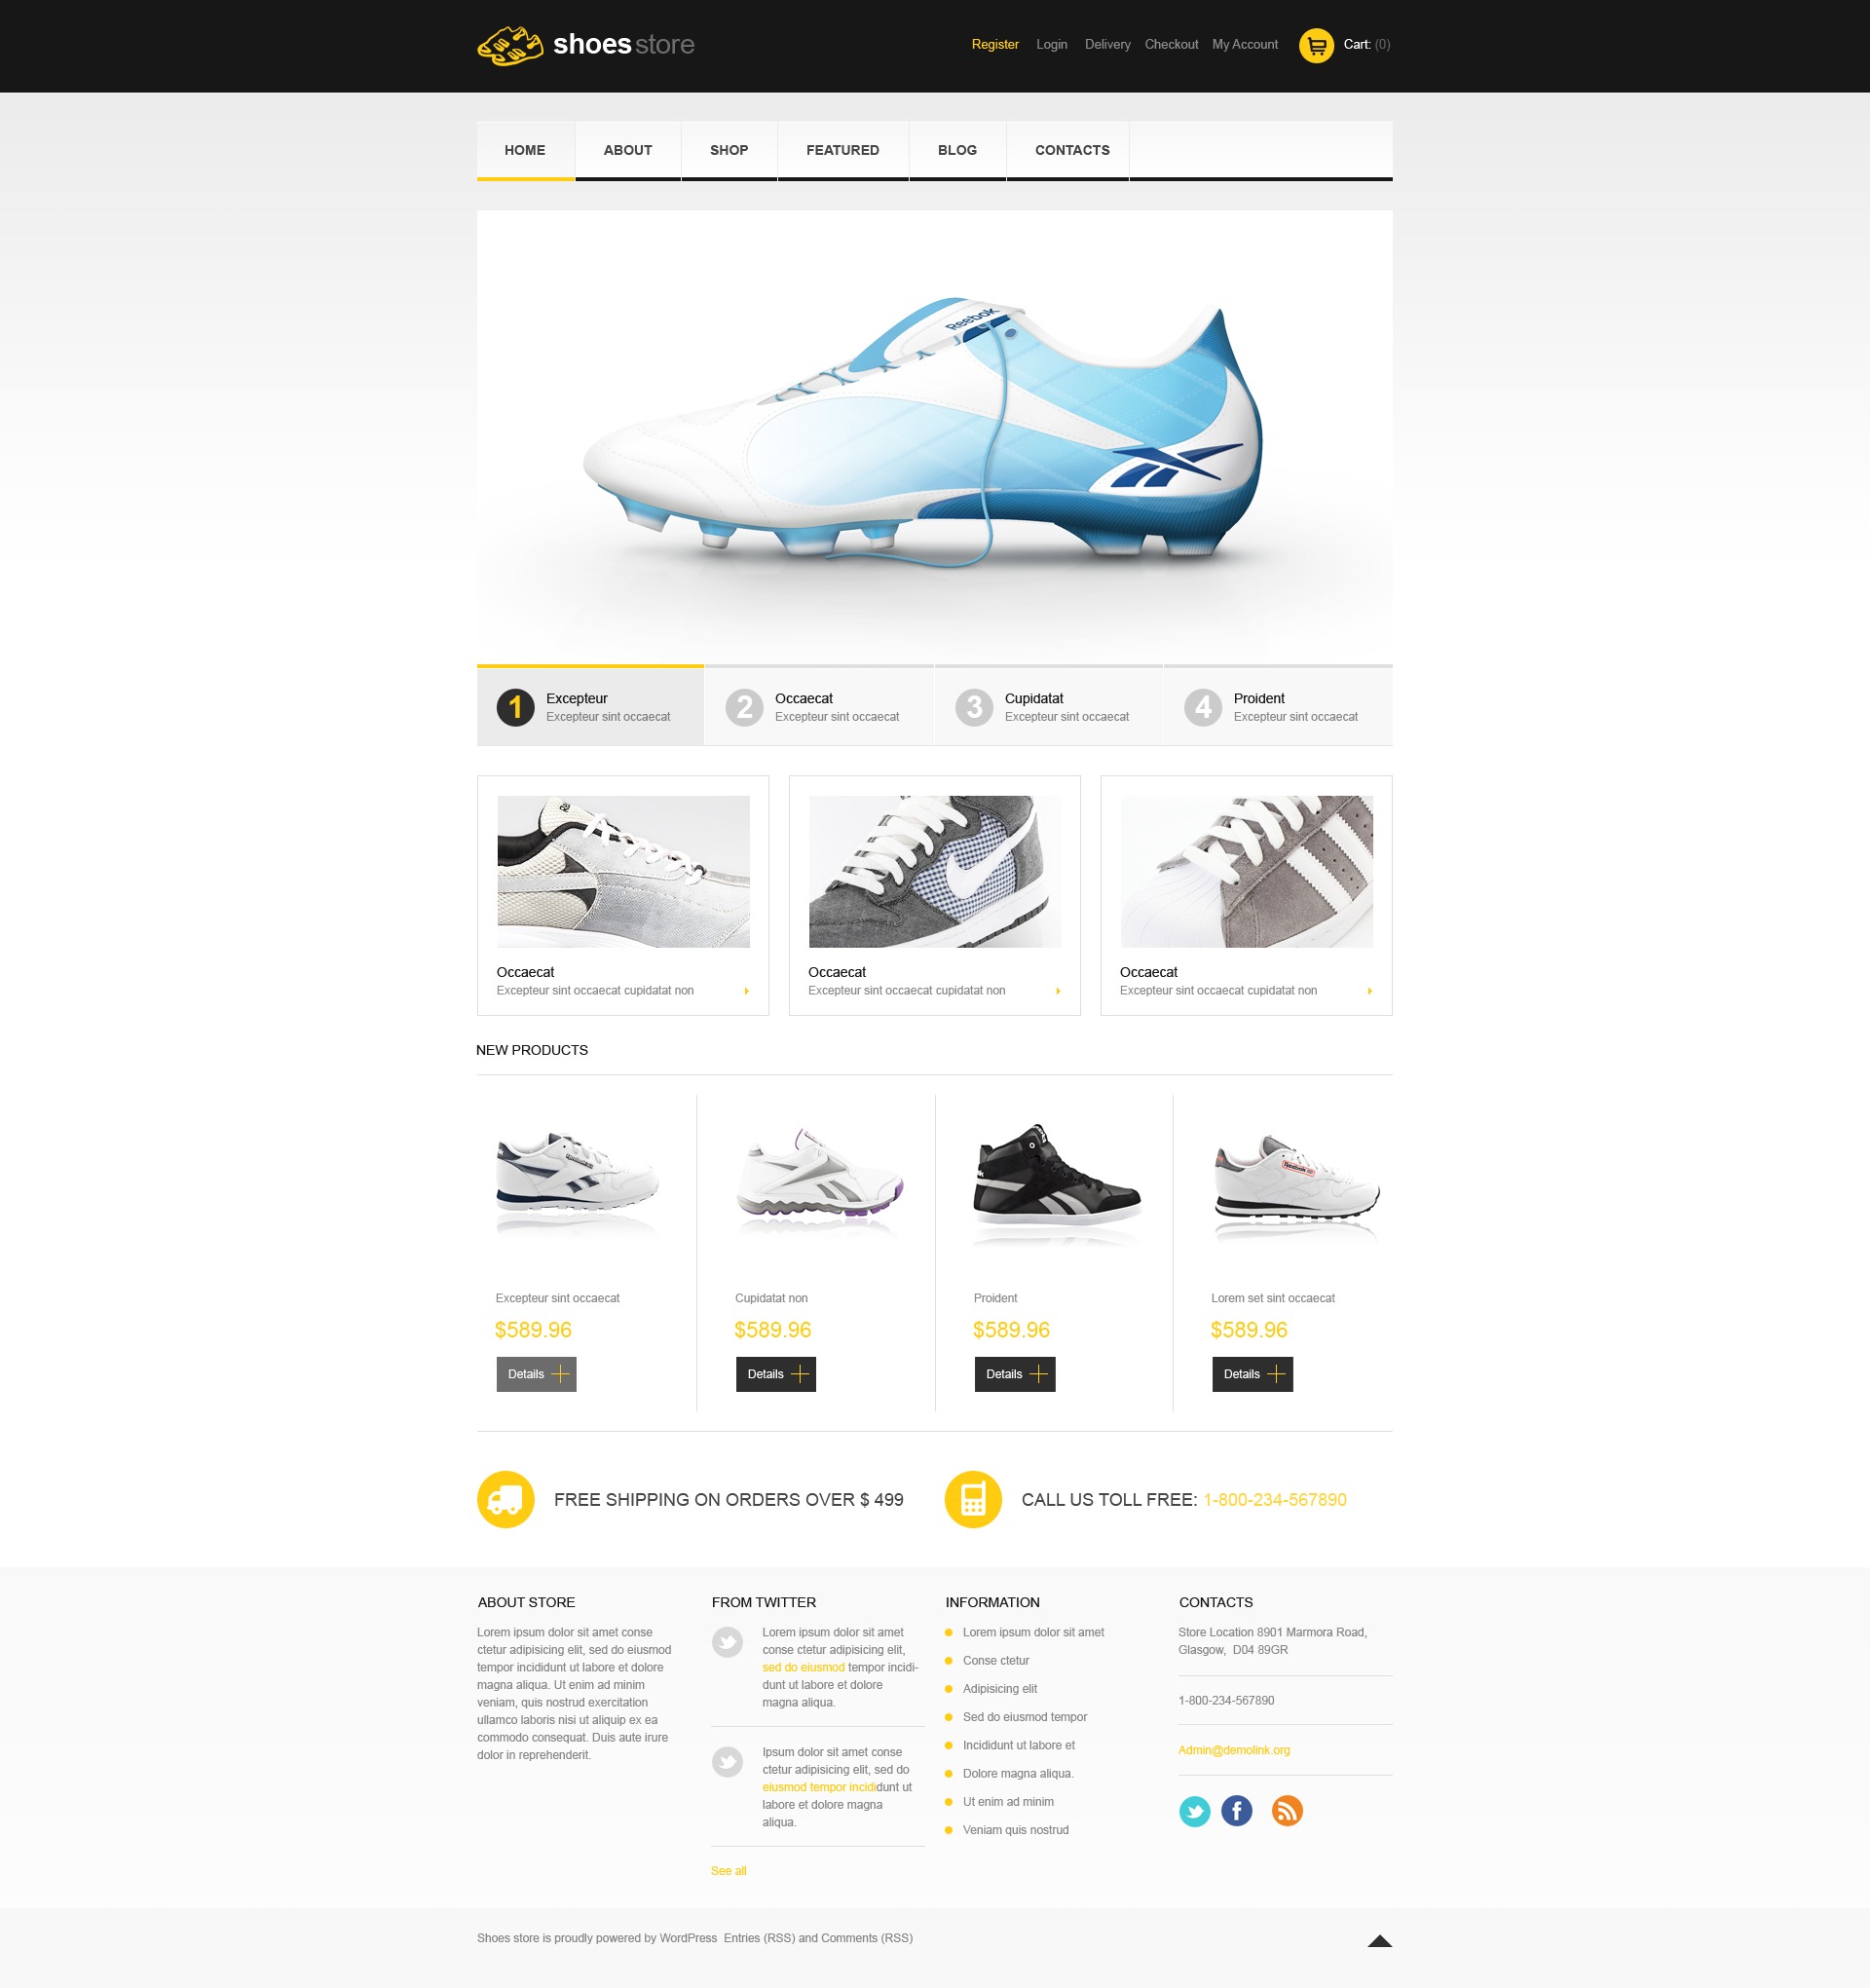1870x1988 pixels.
Task: Click arrow on first Occaecat Reebok card
Action: tap(746, 991)
